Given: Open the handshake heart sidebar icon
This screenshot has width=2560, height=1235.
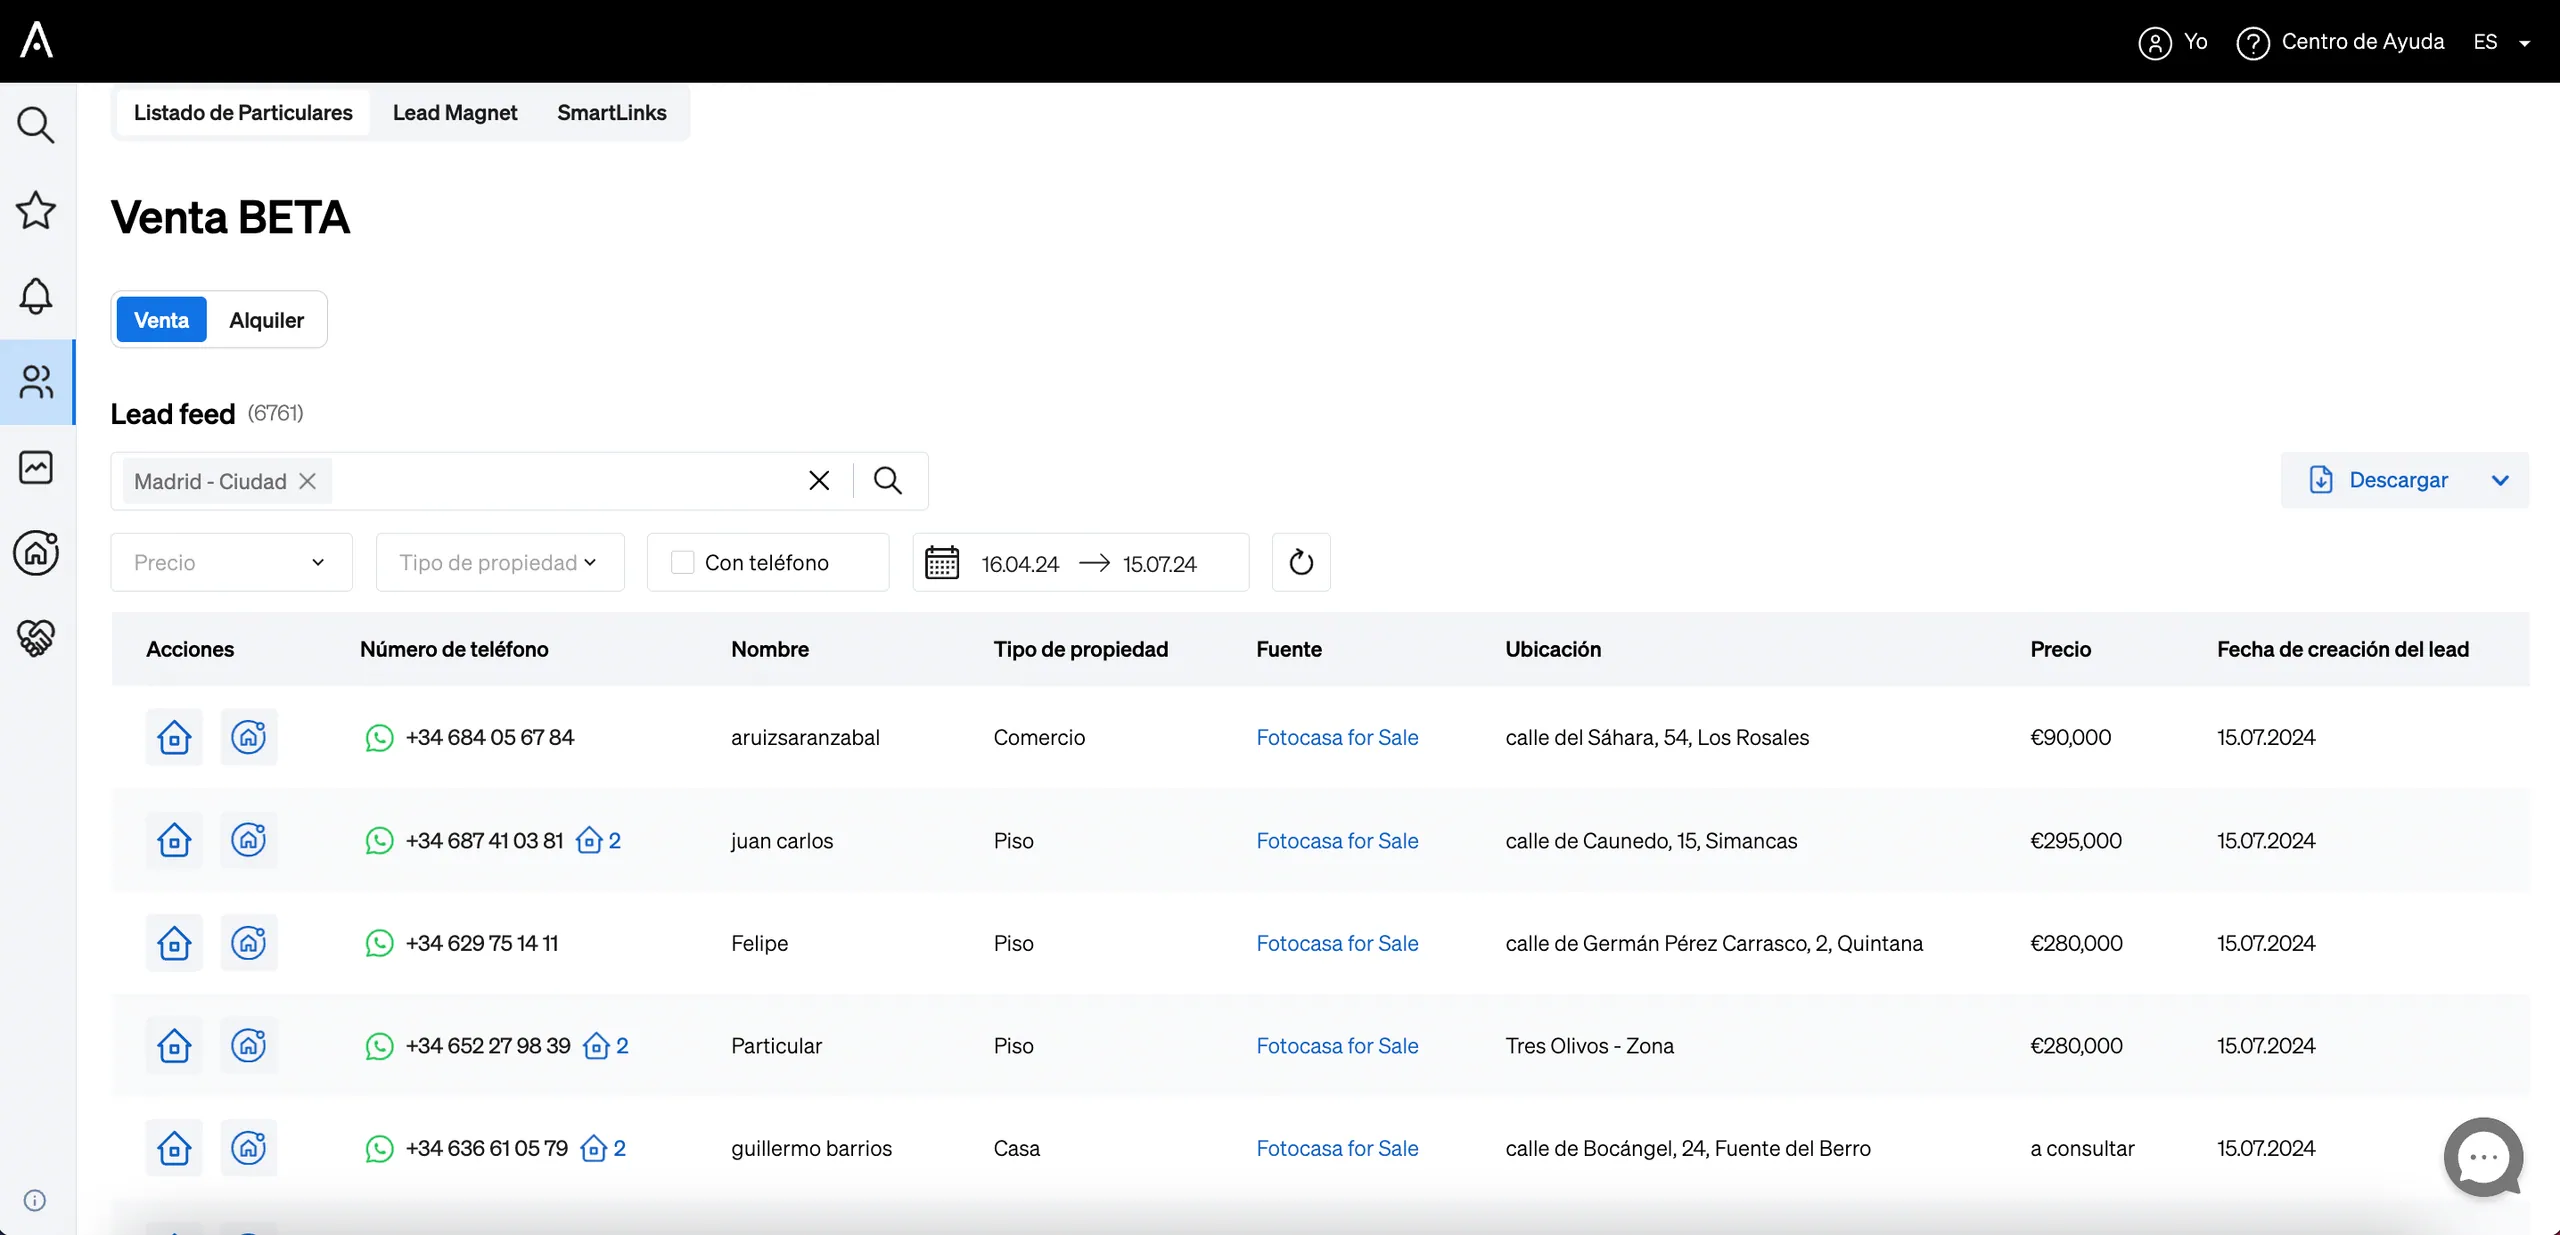Looking at the screenshot, I should pos(36,637).
